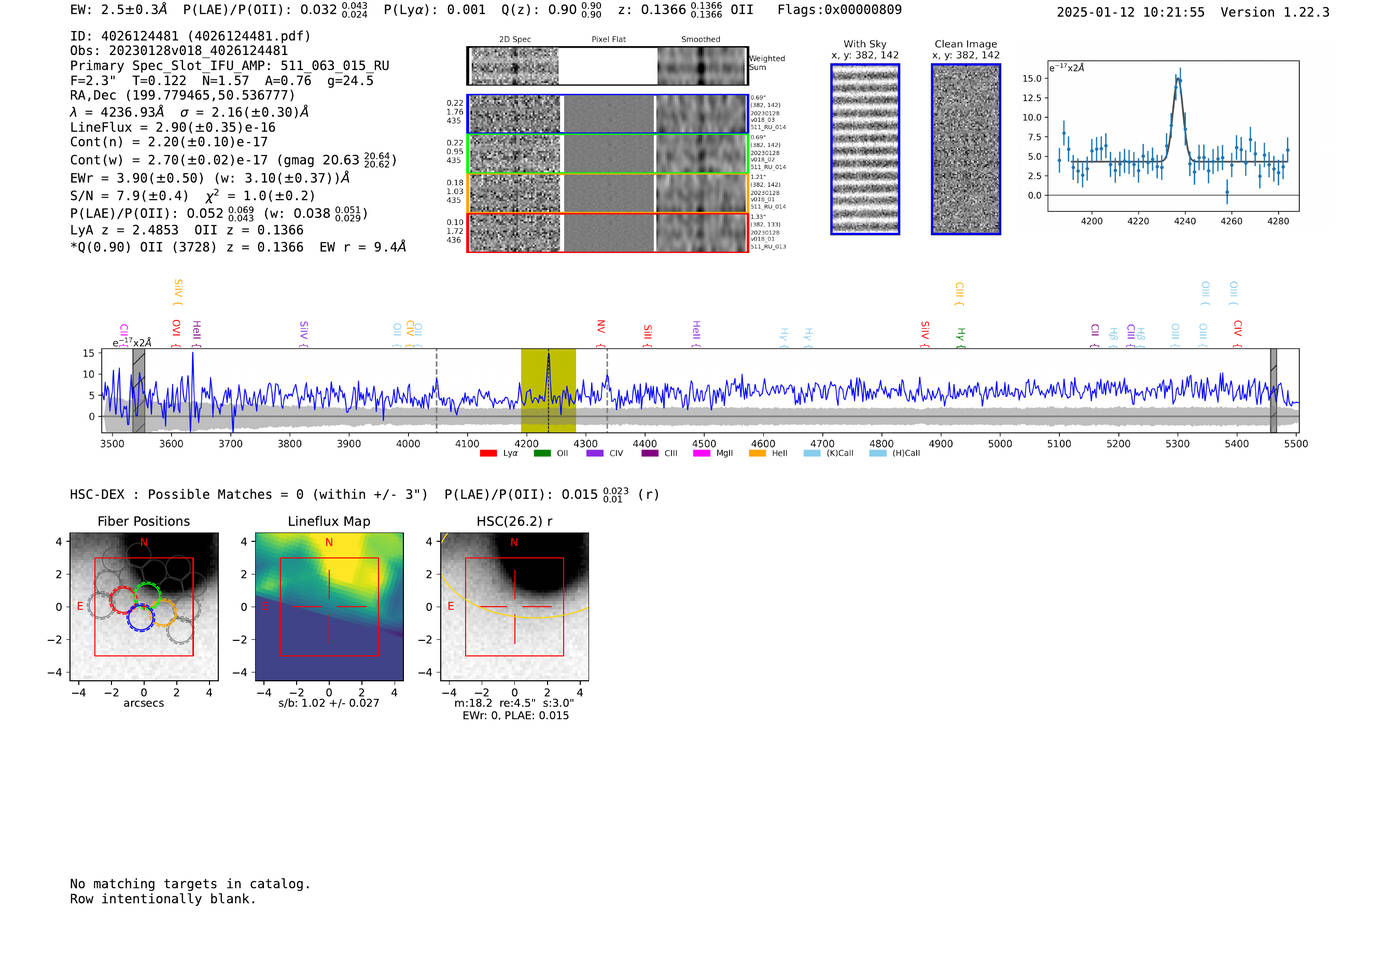Select the orange HeII legend swatch
Image resolution: width=1400 pixels, height=953 pixels.
[x=757, y=454]
